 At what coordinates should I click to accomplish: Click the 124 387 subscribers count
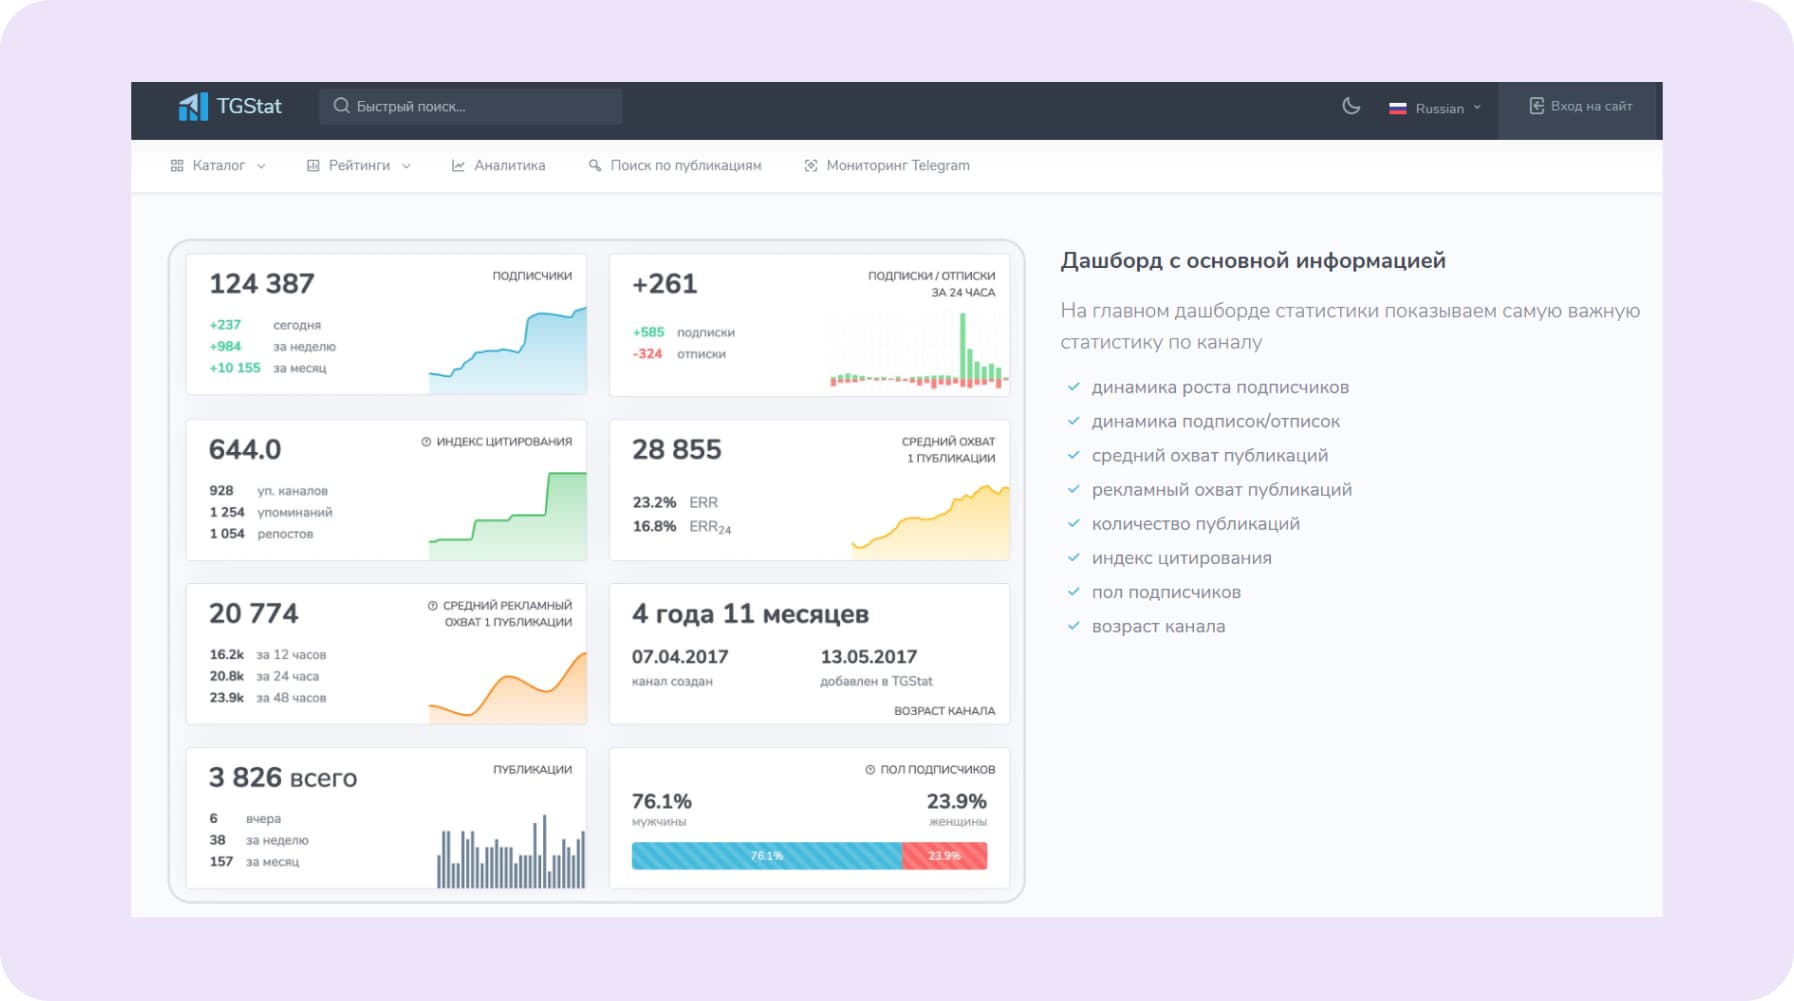tap(262, 284)
